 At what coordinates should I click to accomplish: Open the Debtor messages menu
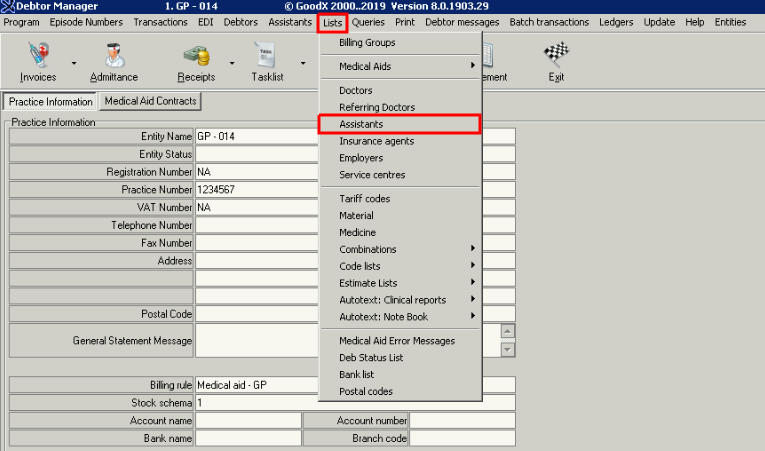pos(462,22)
